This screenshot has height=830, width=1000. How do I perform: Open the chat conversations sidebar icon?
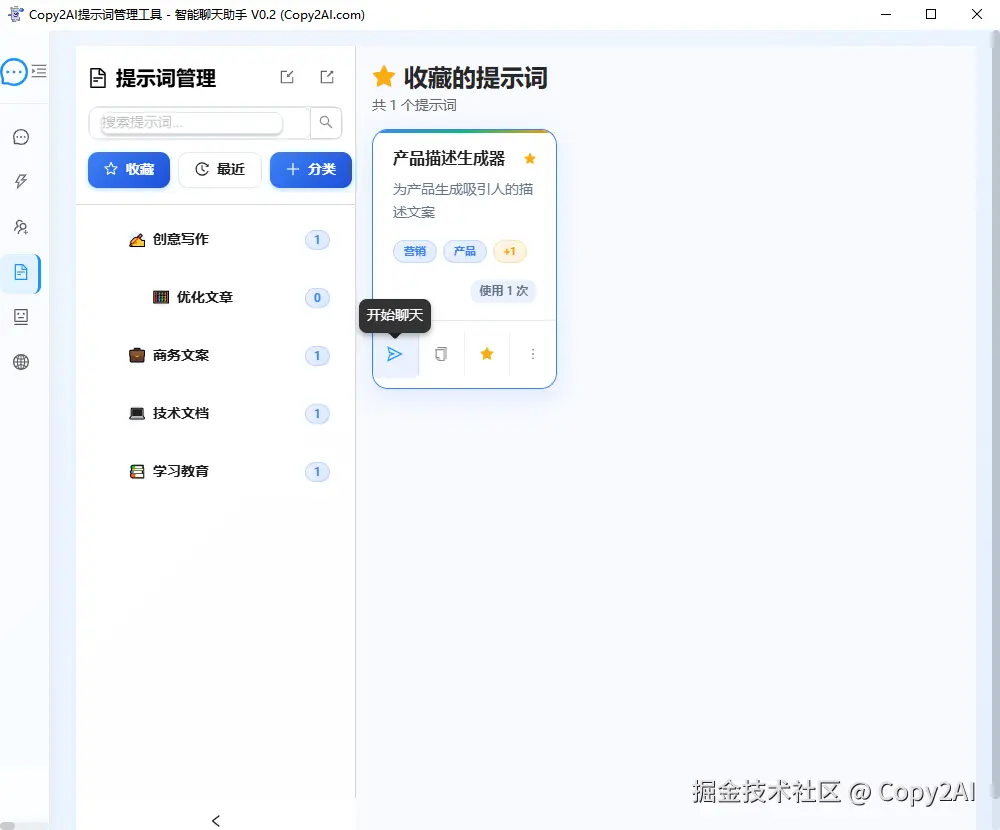point(21,137)
